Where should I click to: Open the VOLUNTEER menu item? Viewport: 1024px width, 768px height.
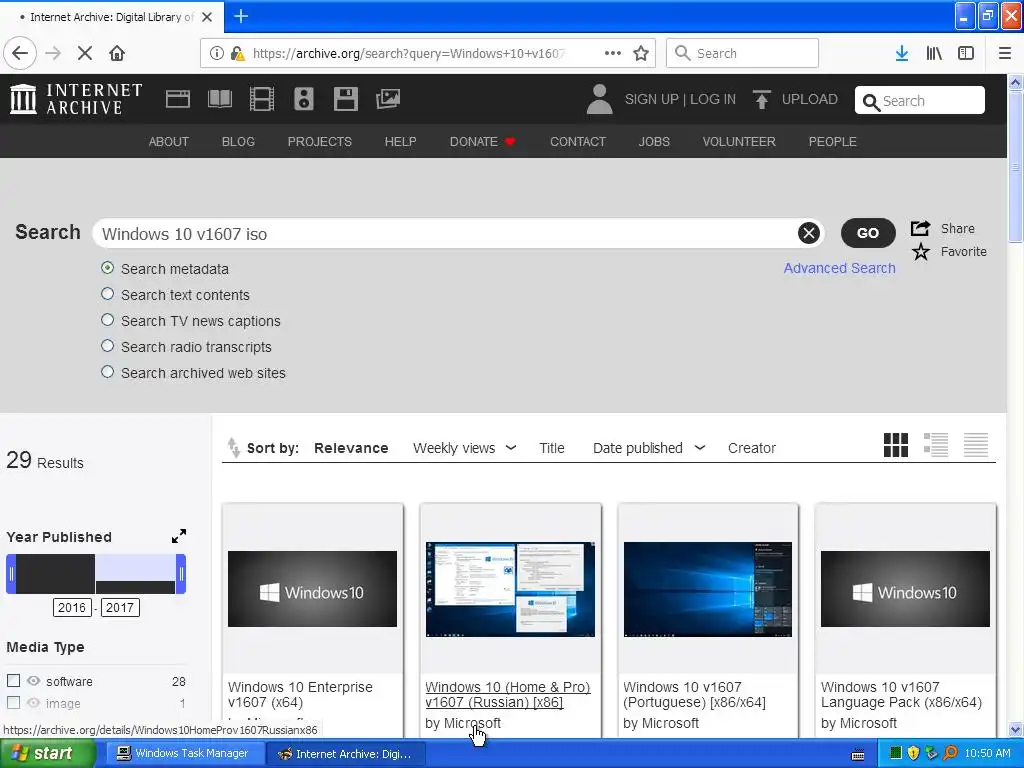pos(739,142)
